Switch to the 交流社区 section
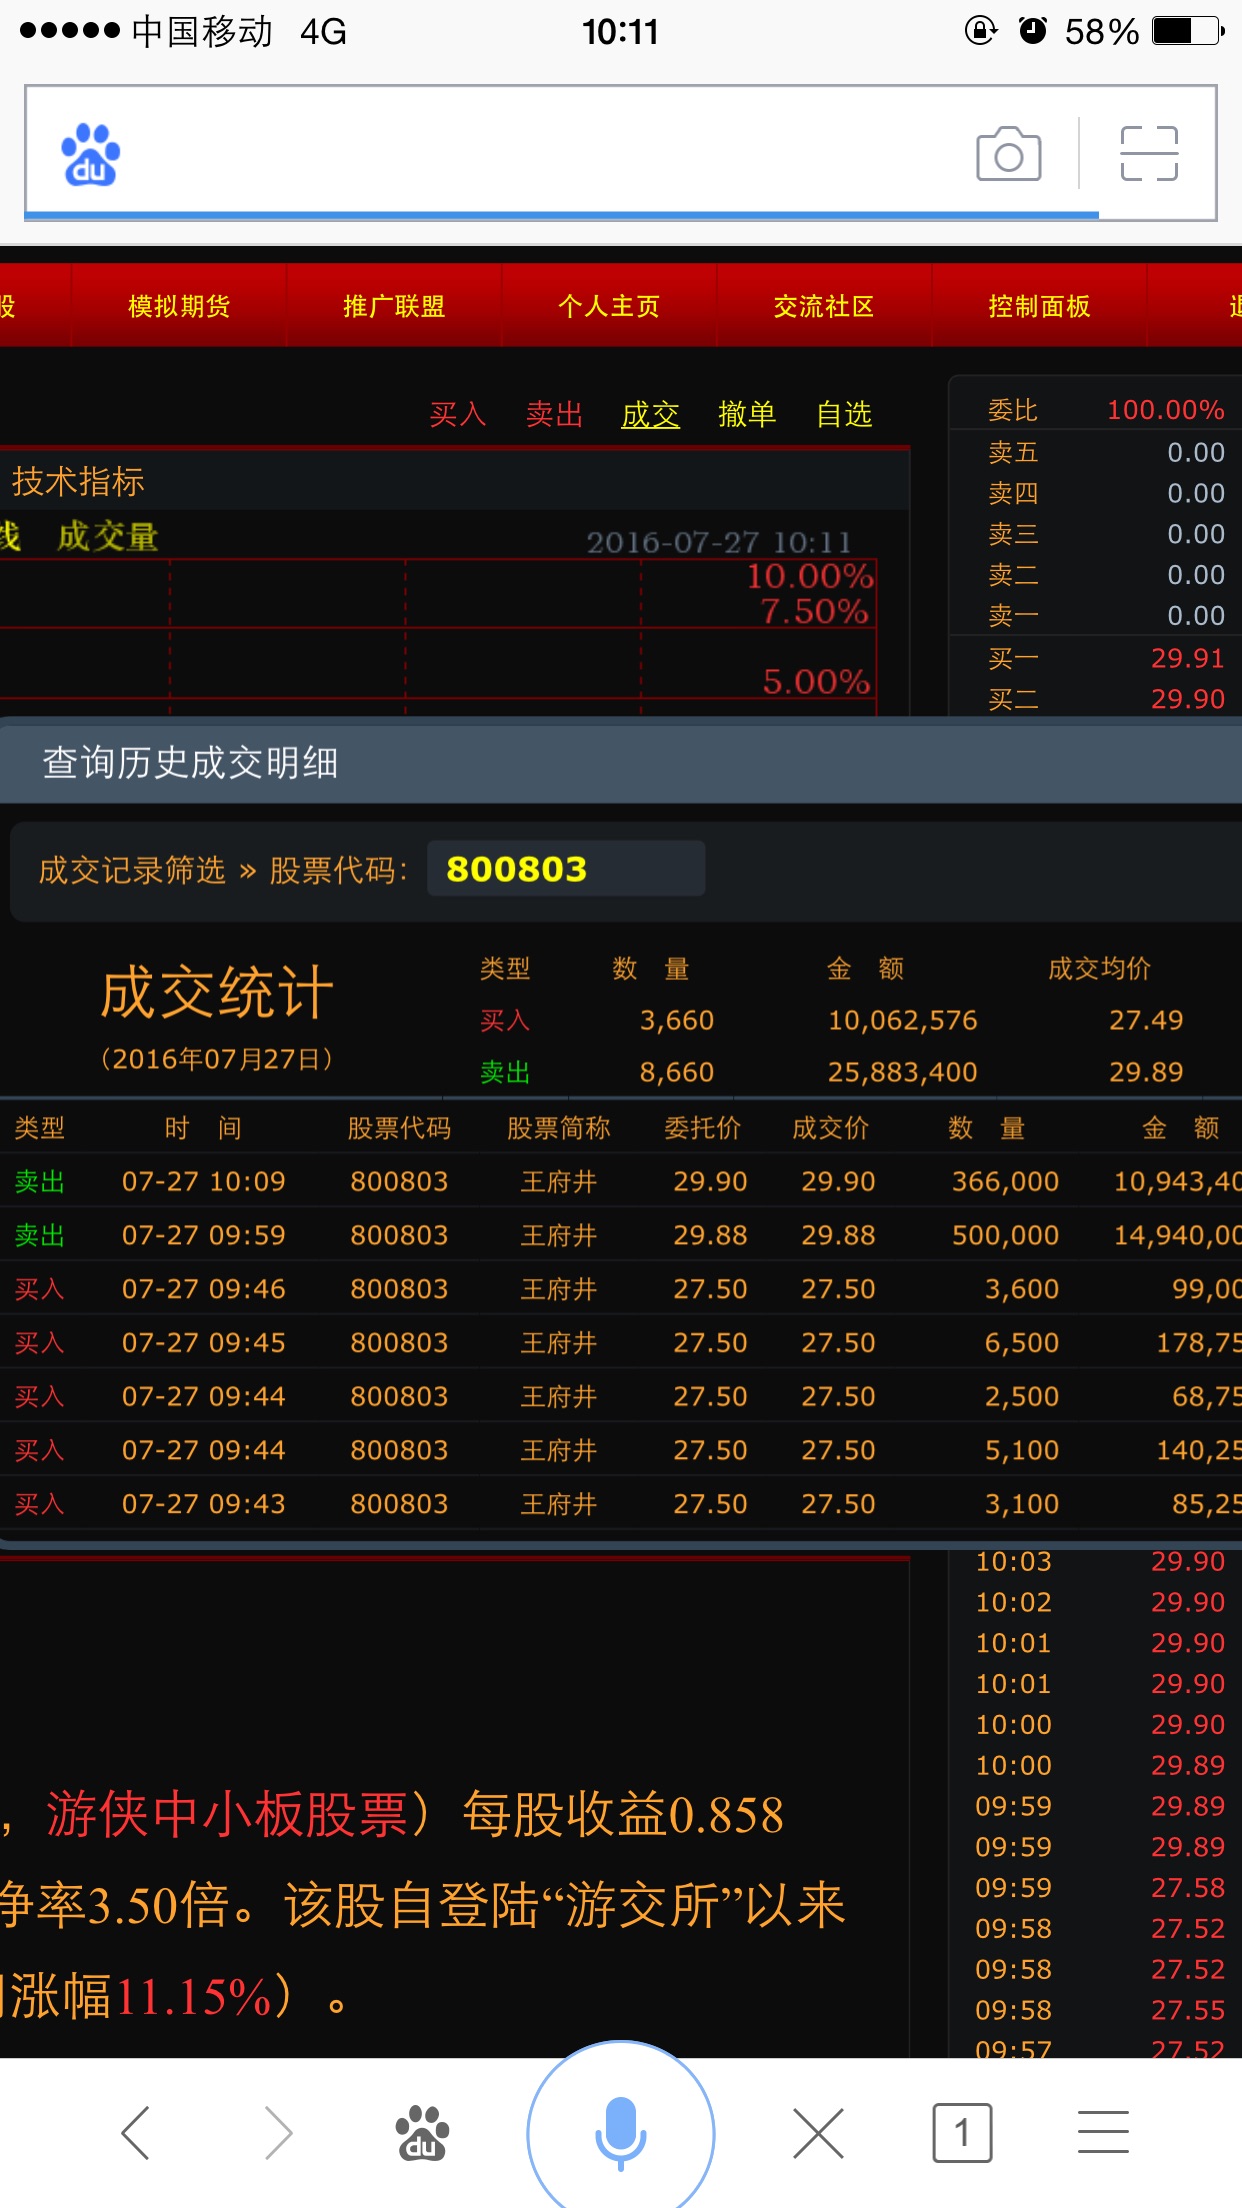Image resolution: width=1242 pixels, height=2208 pixels. tap(824, 306)
